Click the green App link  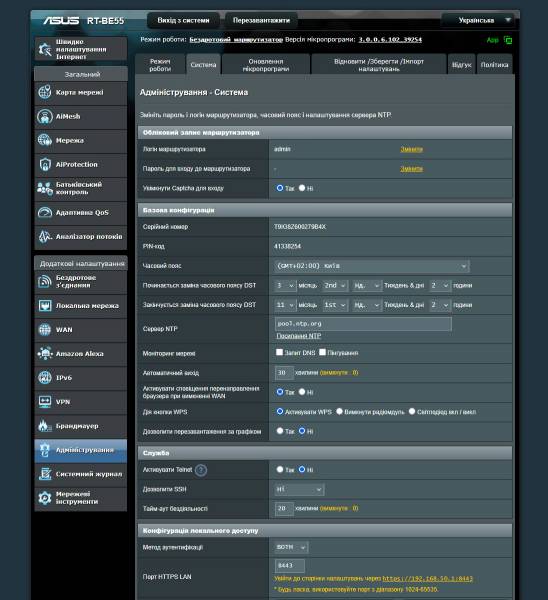click(493, 40)
